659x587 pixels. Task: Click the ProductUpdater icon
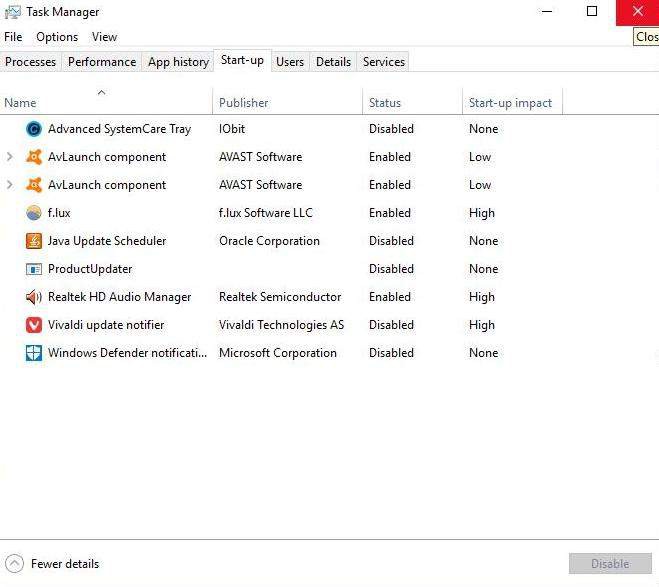(x=34, y=269)
